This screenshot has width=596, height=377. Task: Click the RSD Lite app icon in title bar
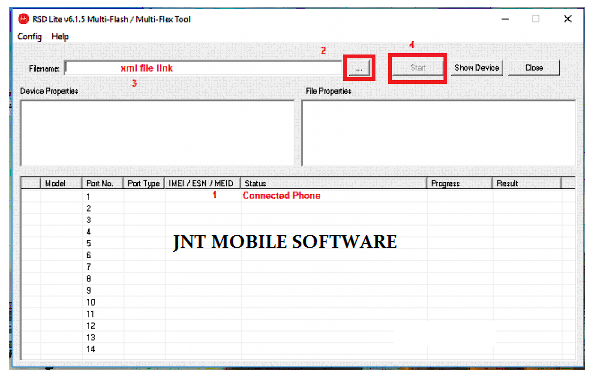pyautogui.click(x=24, y=19)
